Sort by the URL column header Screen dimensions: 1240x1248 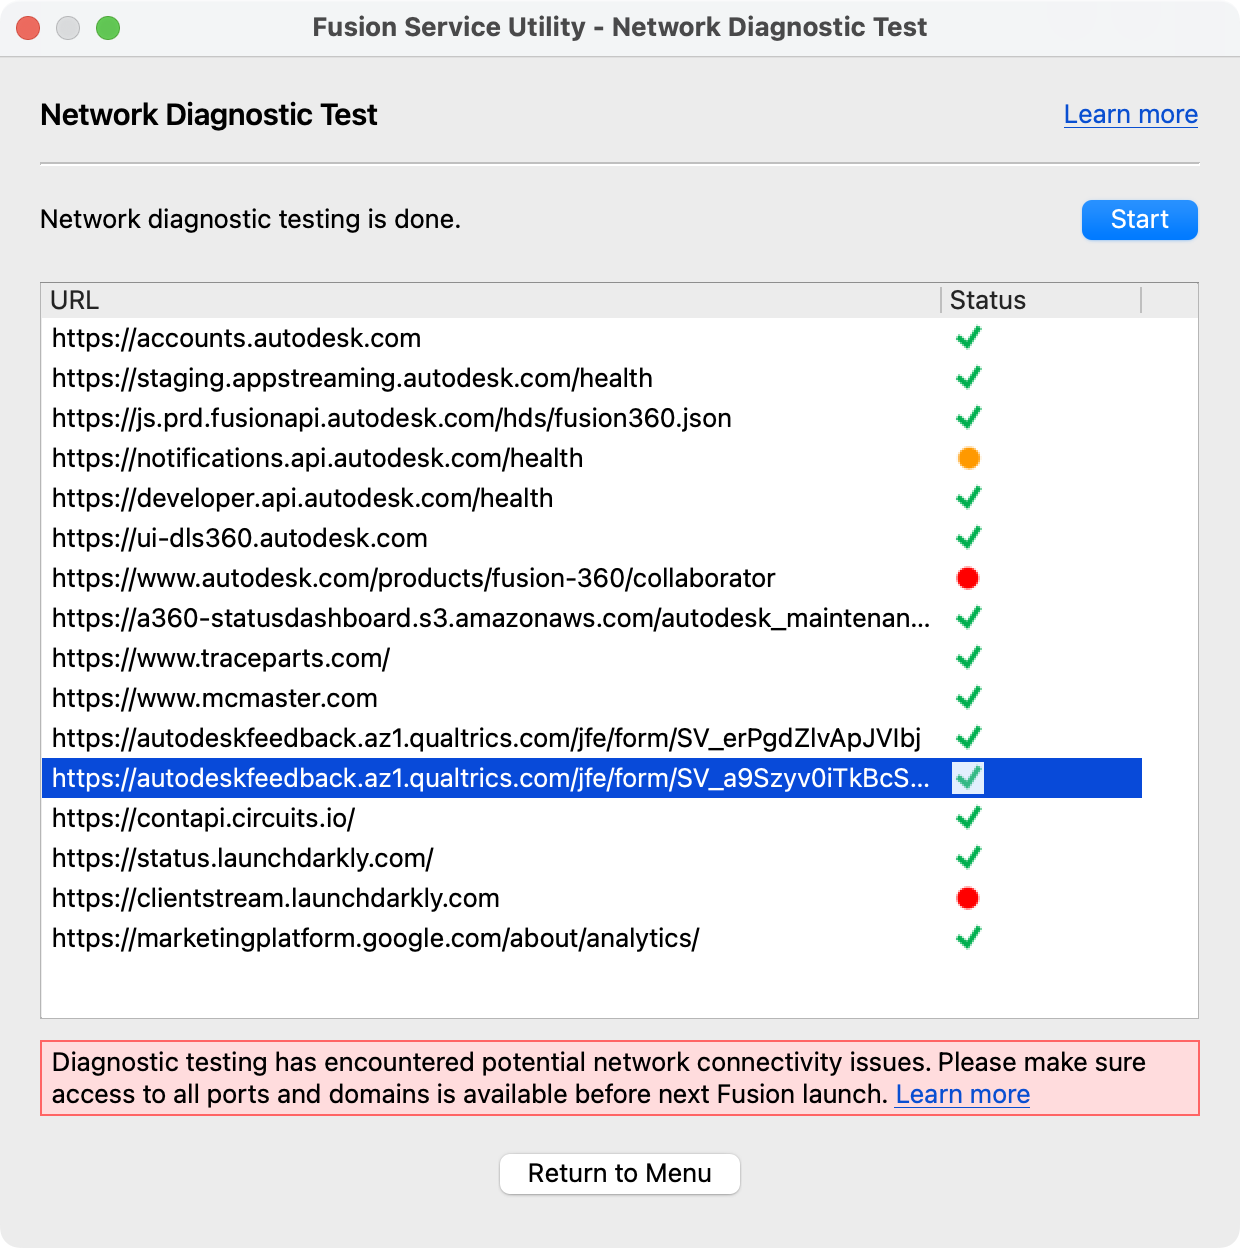(490, 301)
